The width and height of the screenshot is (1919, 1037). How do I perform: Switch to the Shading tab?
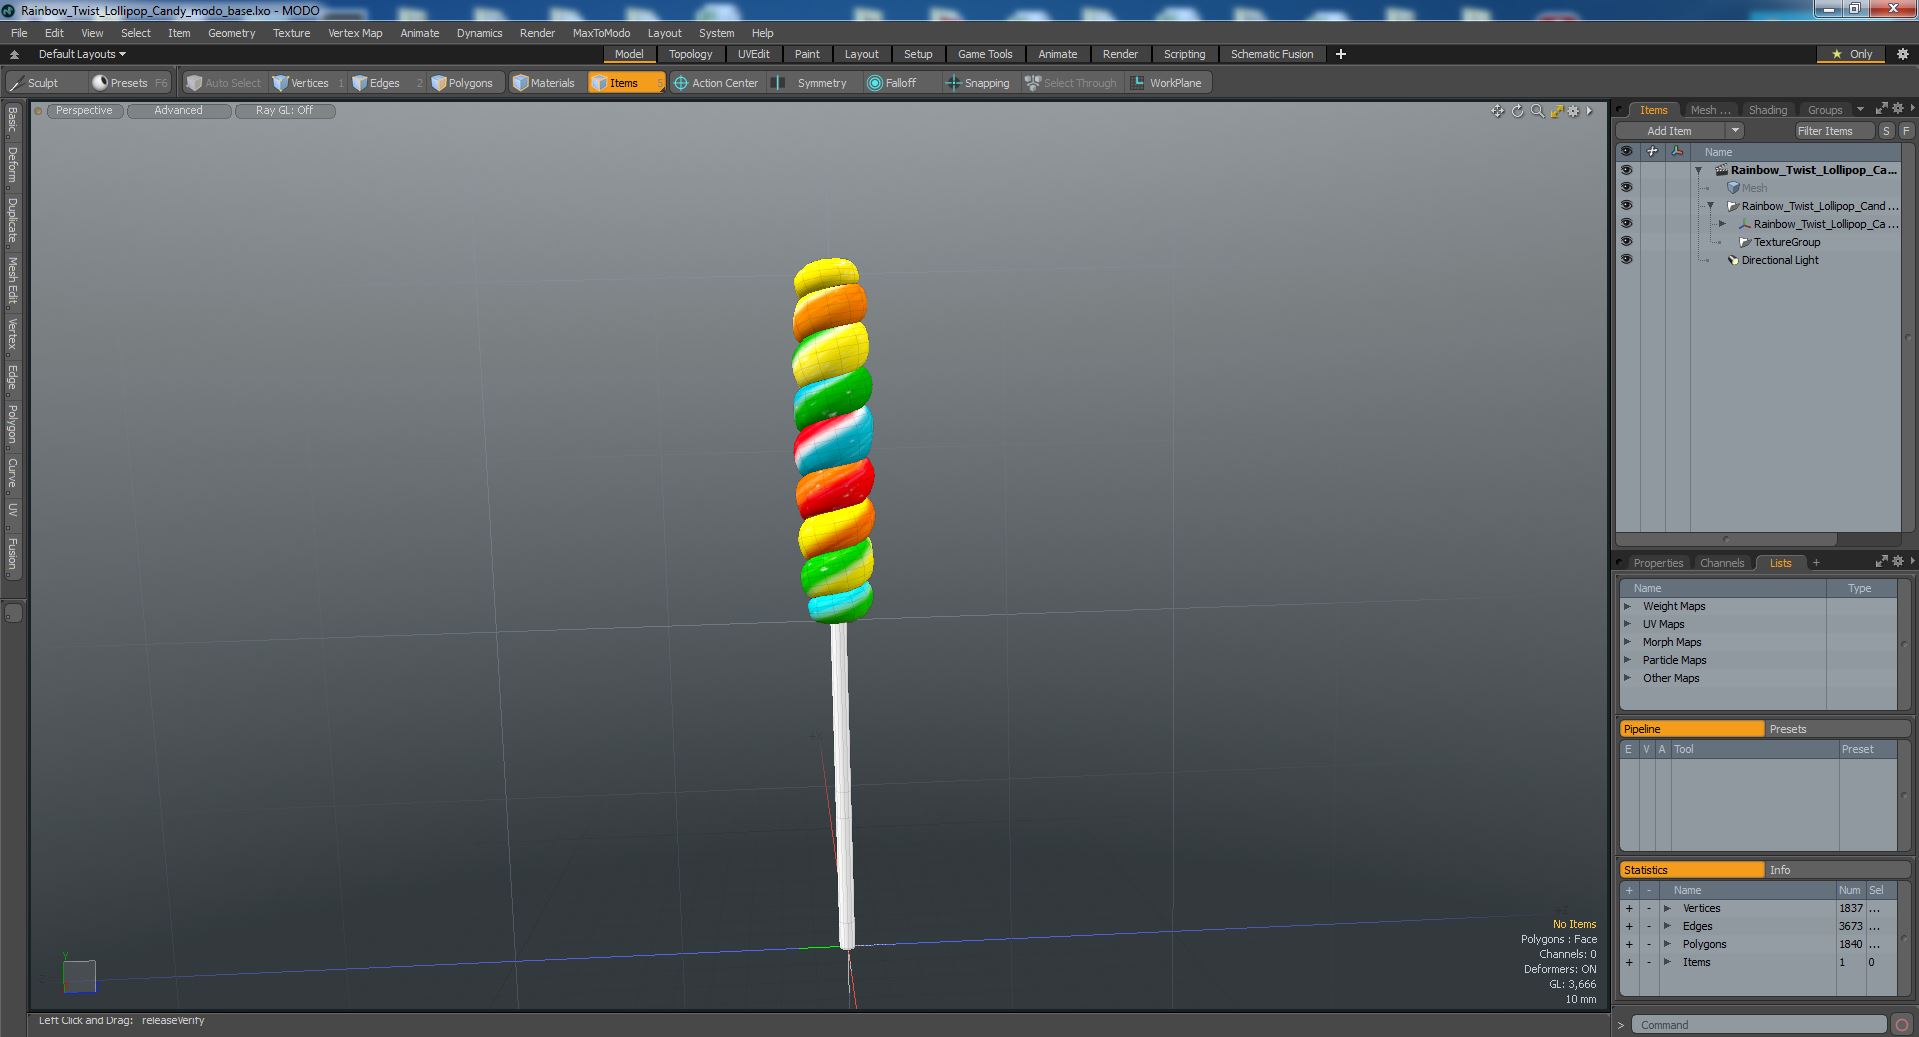point(1767,110)
